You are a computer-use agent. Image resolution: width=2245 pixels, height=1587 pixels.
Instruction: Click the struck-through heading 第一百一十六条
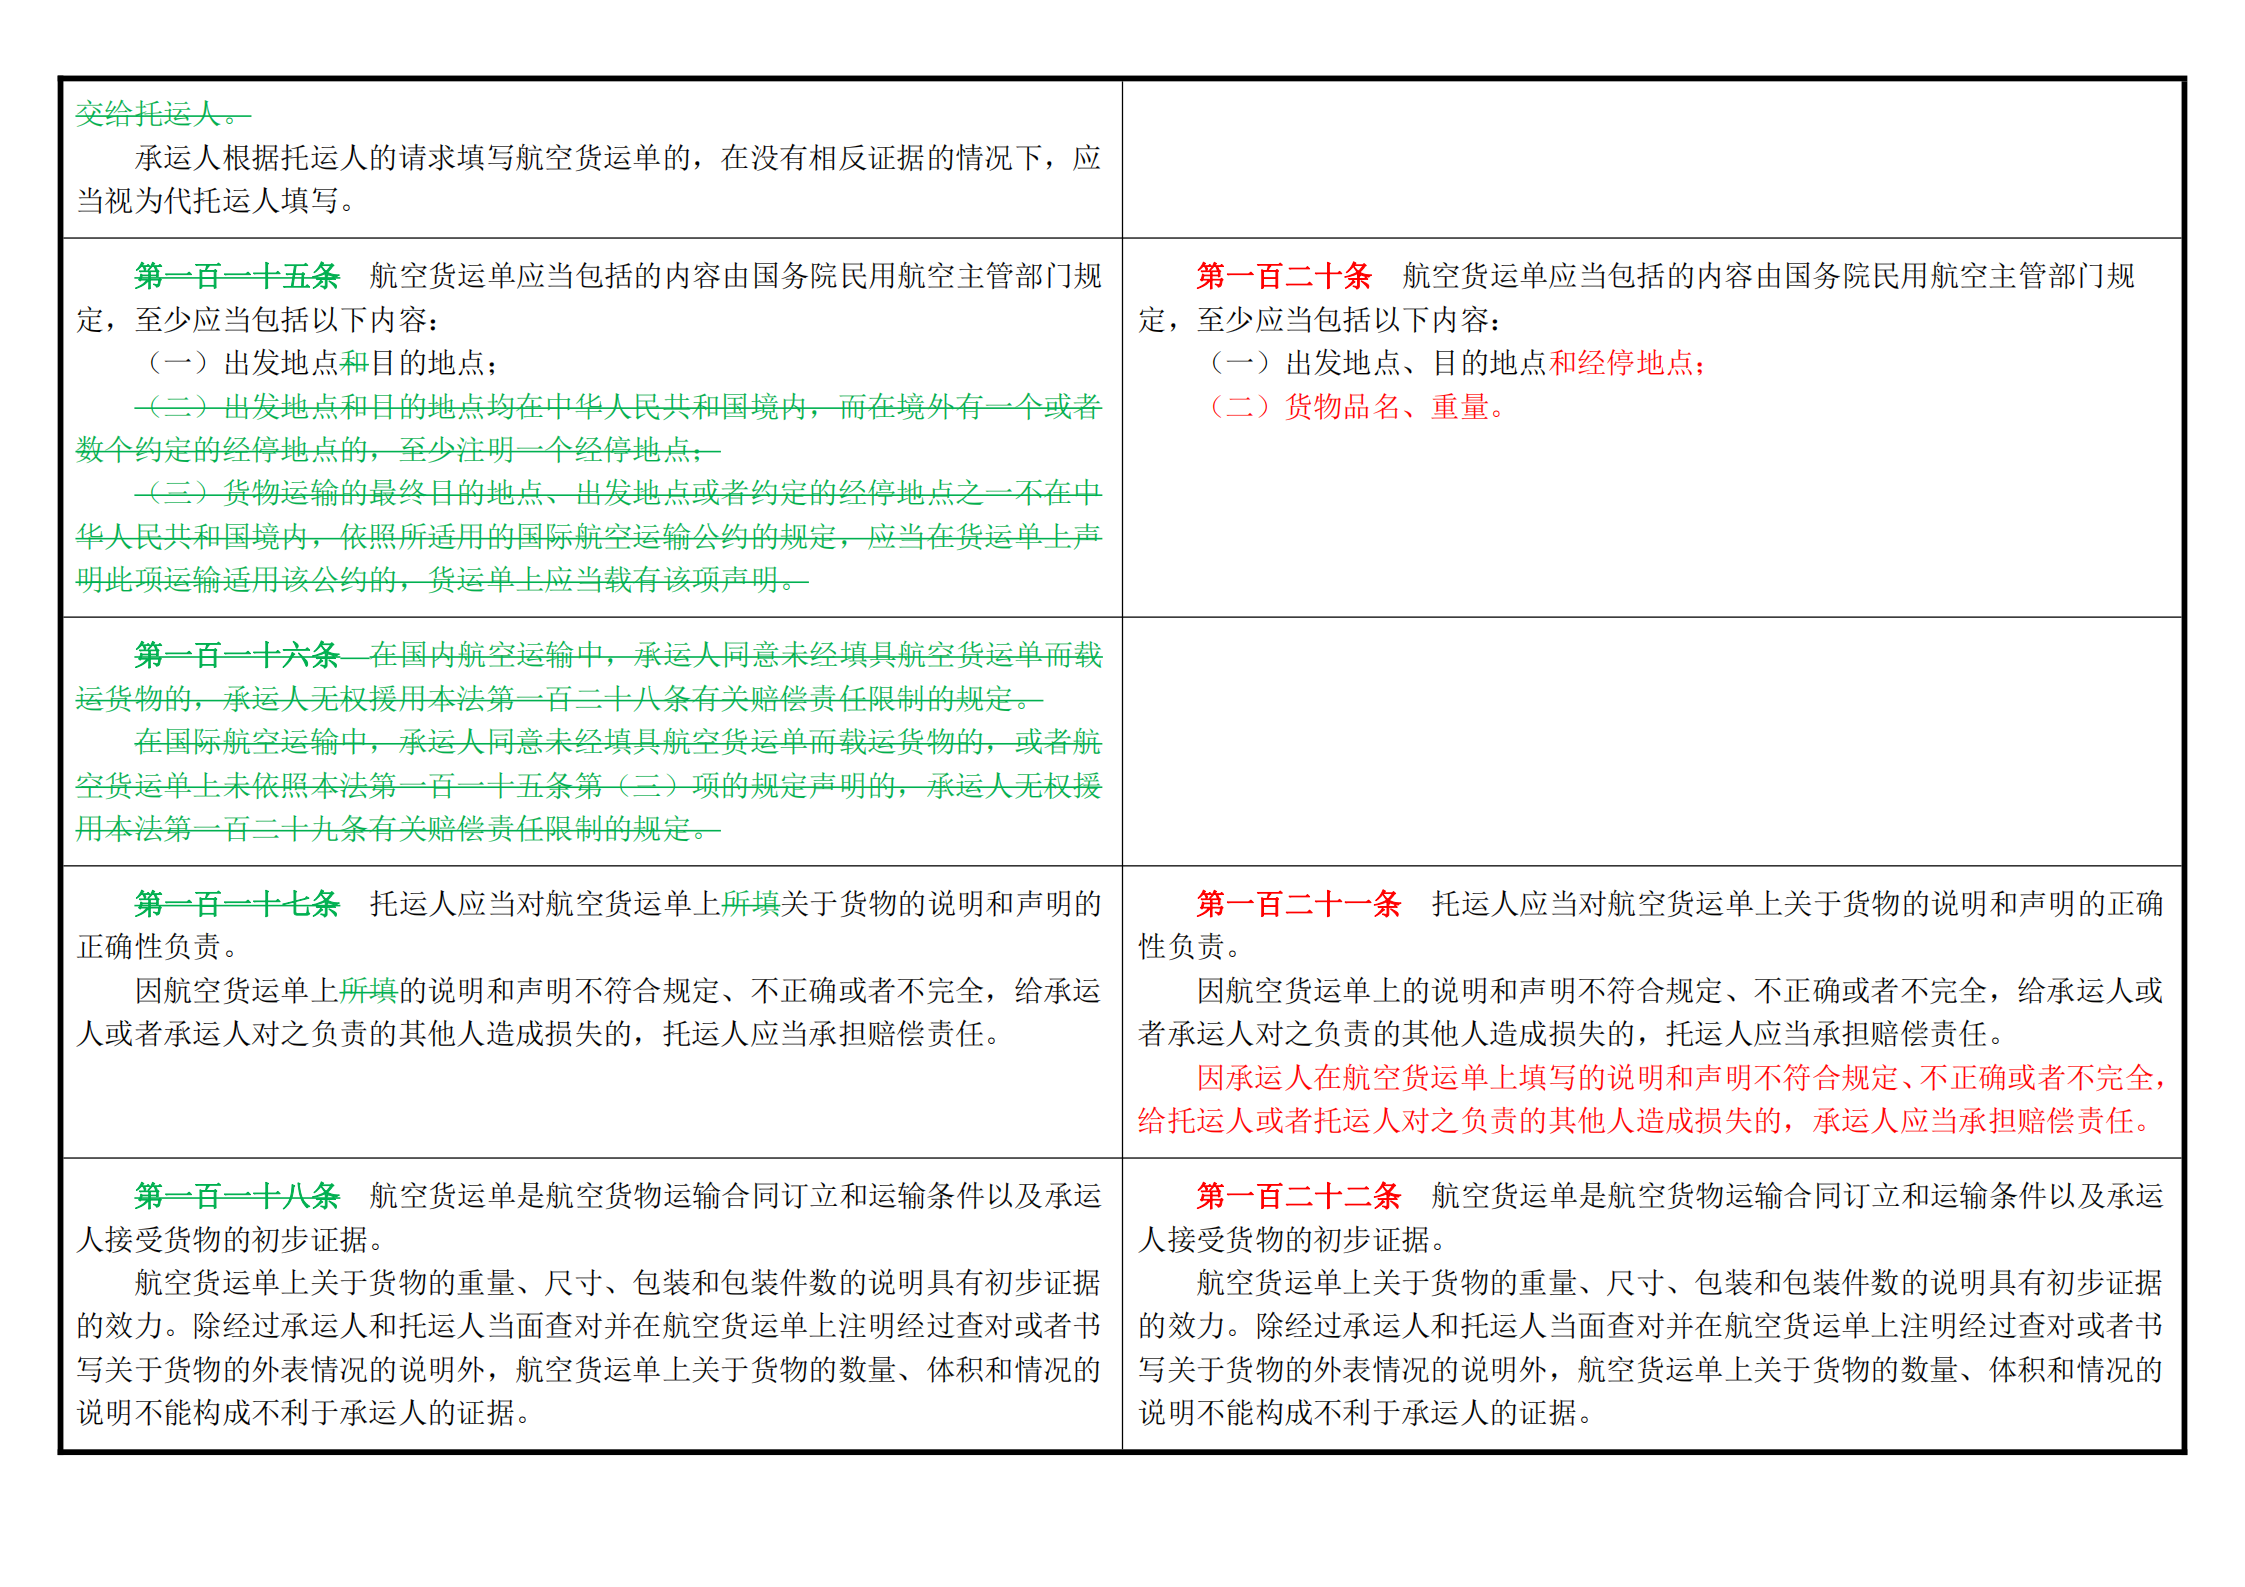[x=237, y=655]
